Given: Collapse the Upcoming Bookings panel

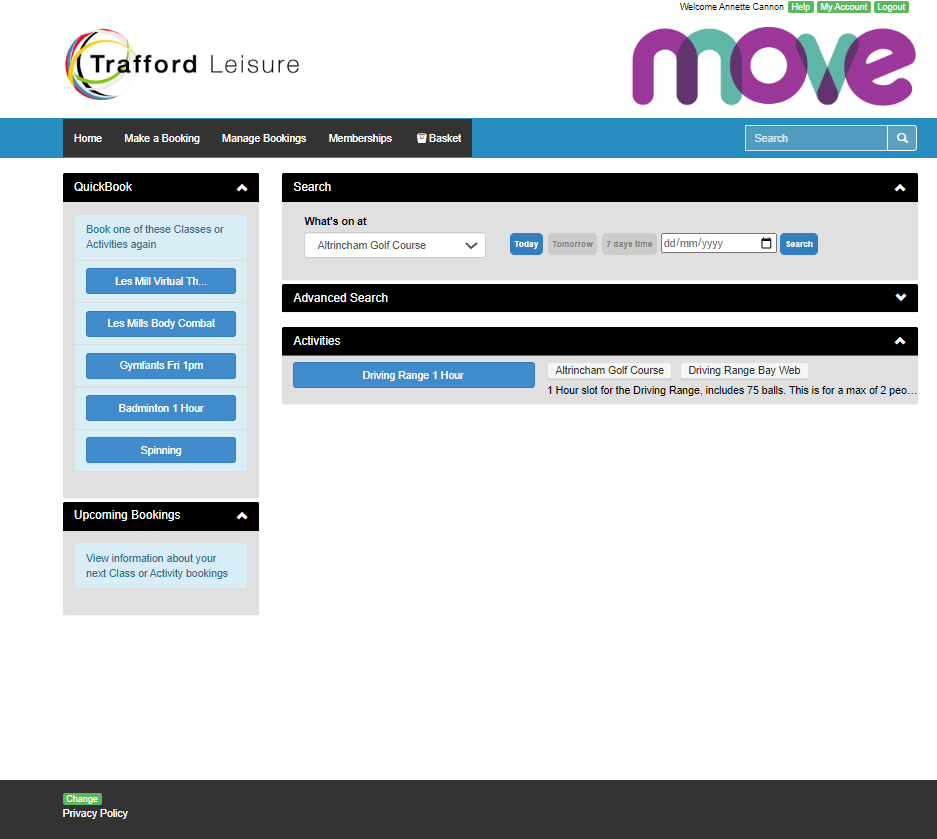Looking at the screenshot, I should [x=242, y=516].
